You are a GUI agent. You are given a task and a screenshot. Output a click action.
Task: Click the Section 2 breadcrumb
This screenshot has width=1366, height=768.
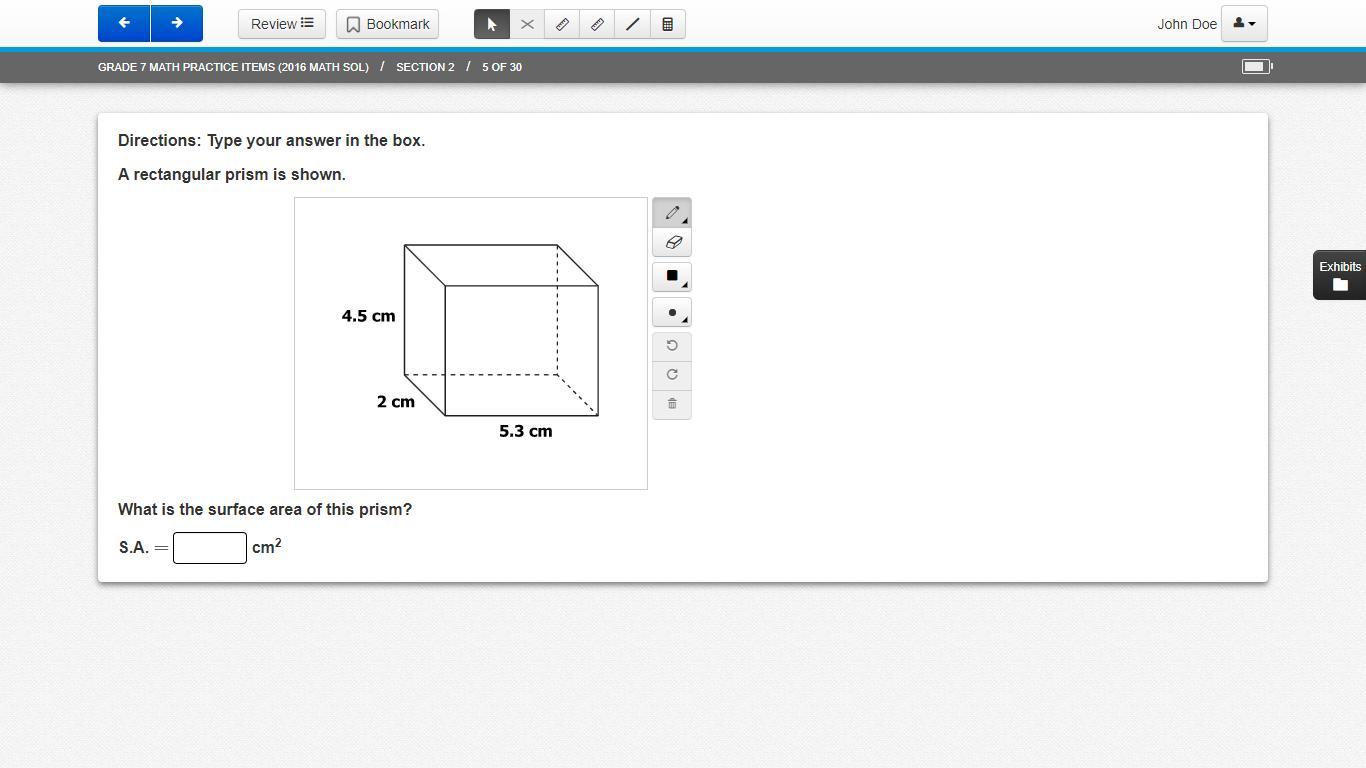[425, 67]
